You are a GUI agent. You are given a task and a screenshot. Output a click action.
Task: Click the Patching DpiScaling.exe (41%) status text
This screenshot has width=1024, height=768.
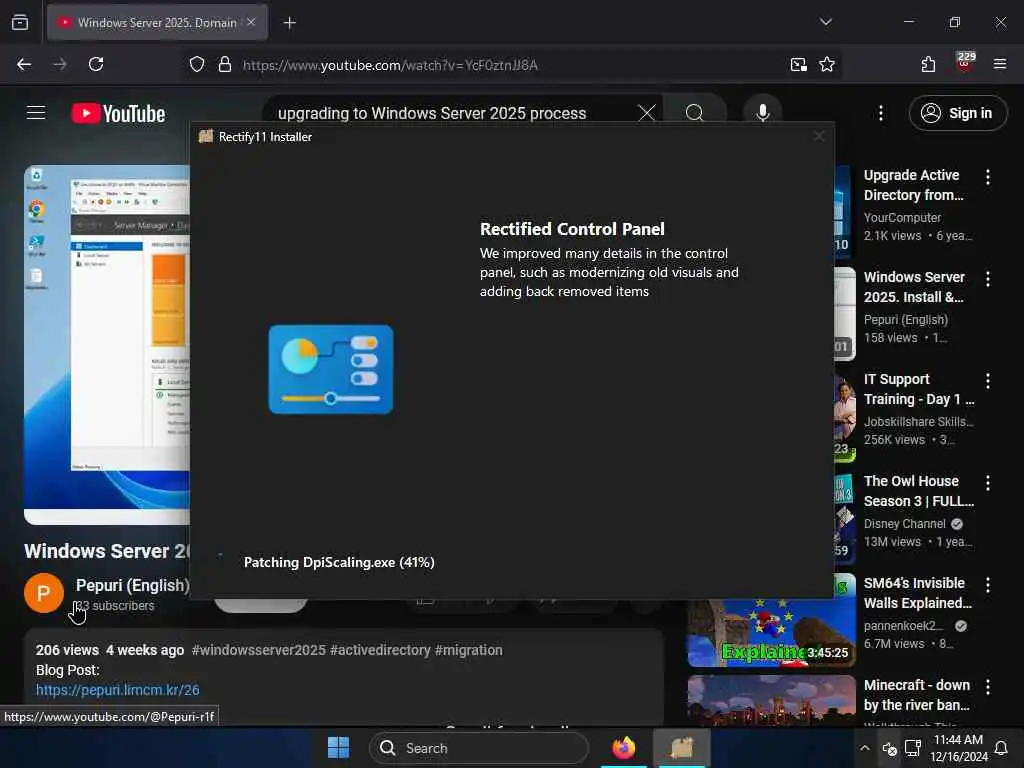(339, 562)
